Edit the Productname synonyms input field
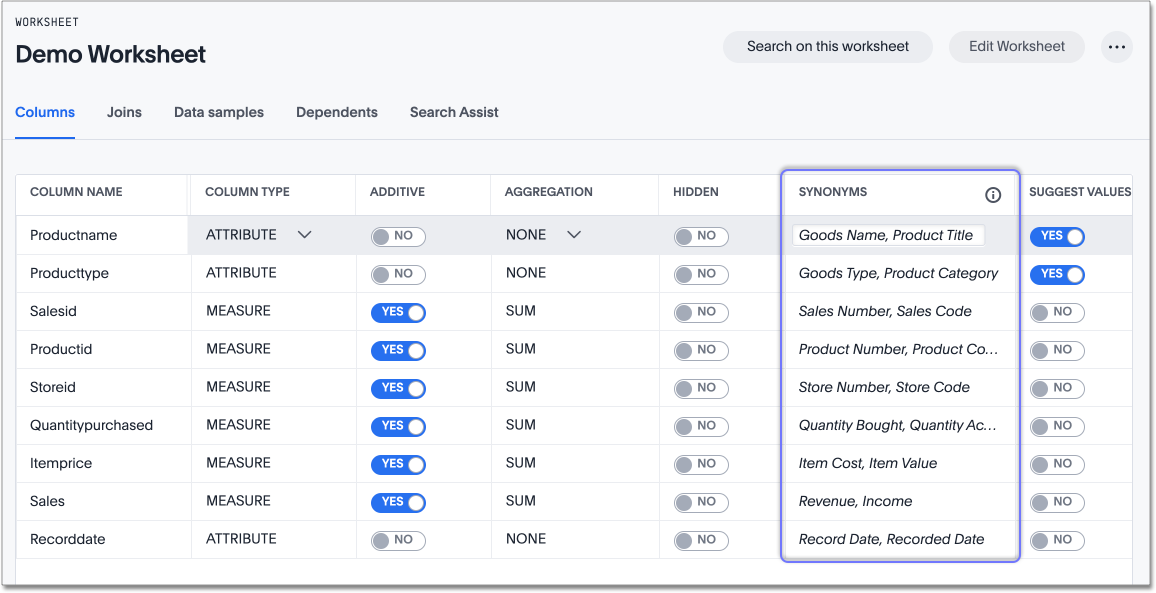 coord(888,235)
